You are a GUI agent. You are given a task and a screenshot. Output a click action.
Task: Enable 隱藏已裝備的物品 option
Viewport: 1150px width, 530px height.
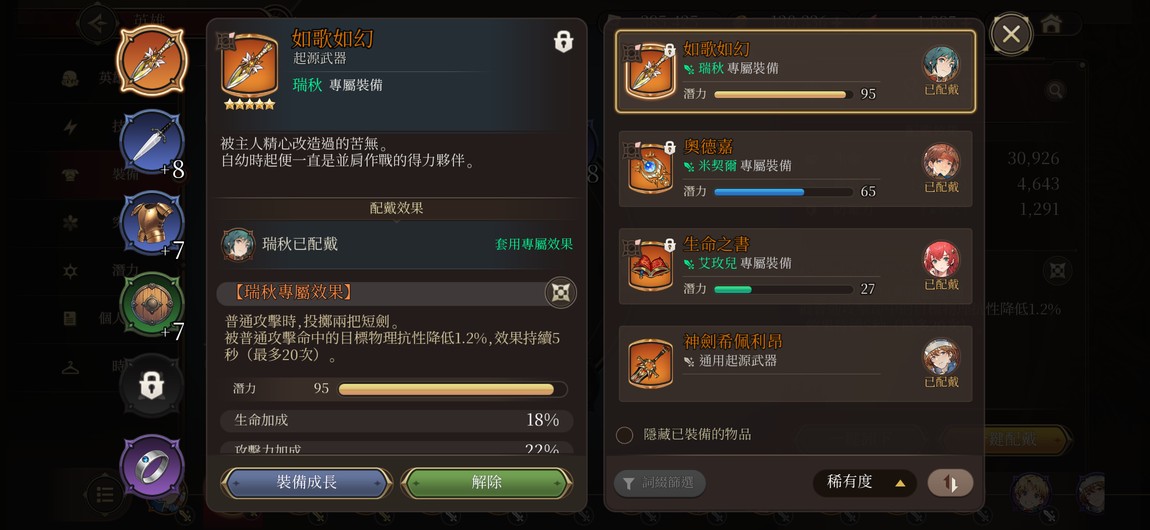pos(624,435)
